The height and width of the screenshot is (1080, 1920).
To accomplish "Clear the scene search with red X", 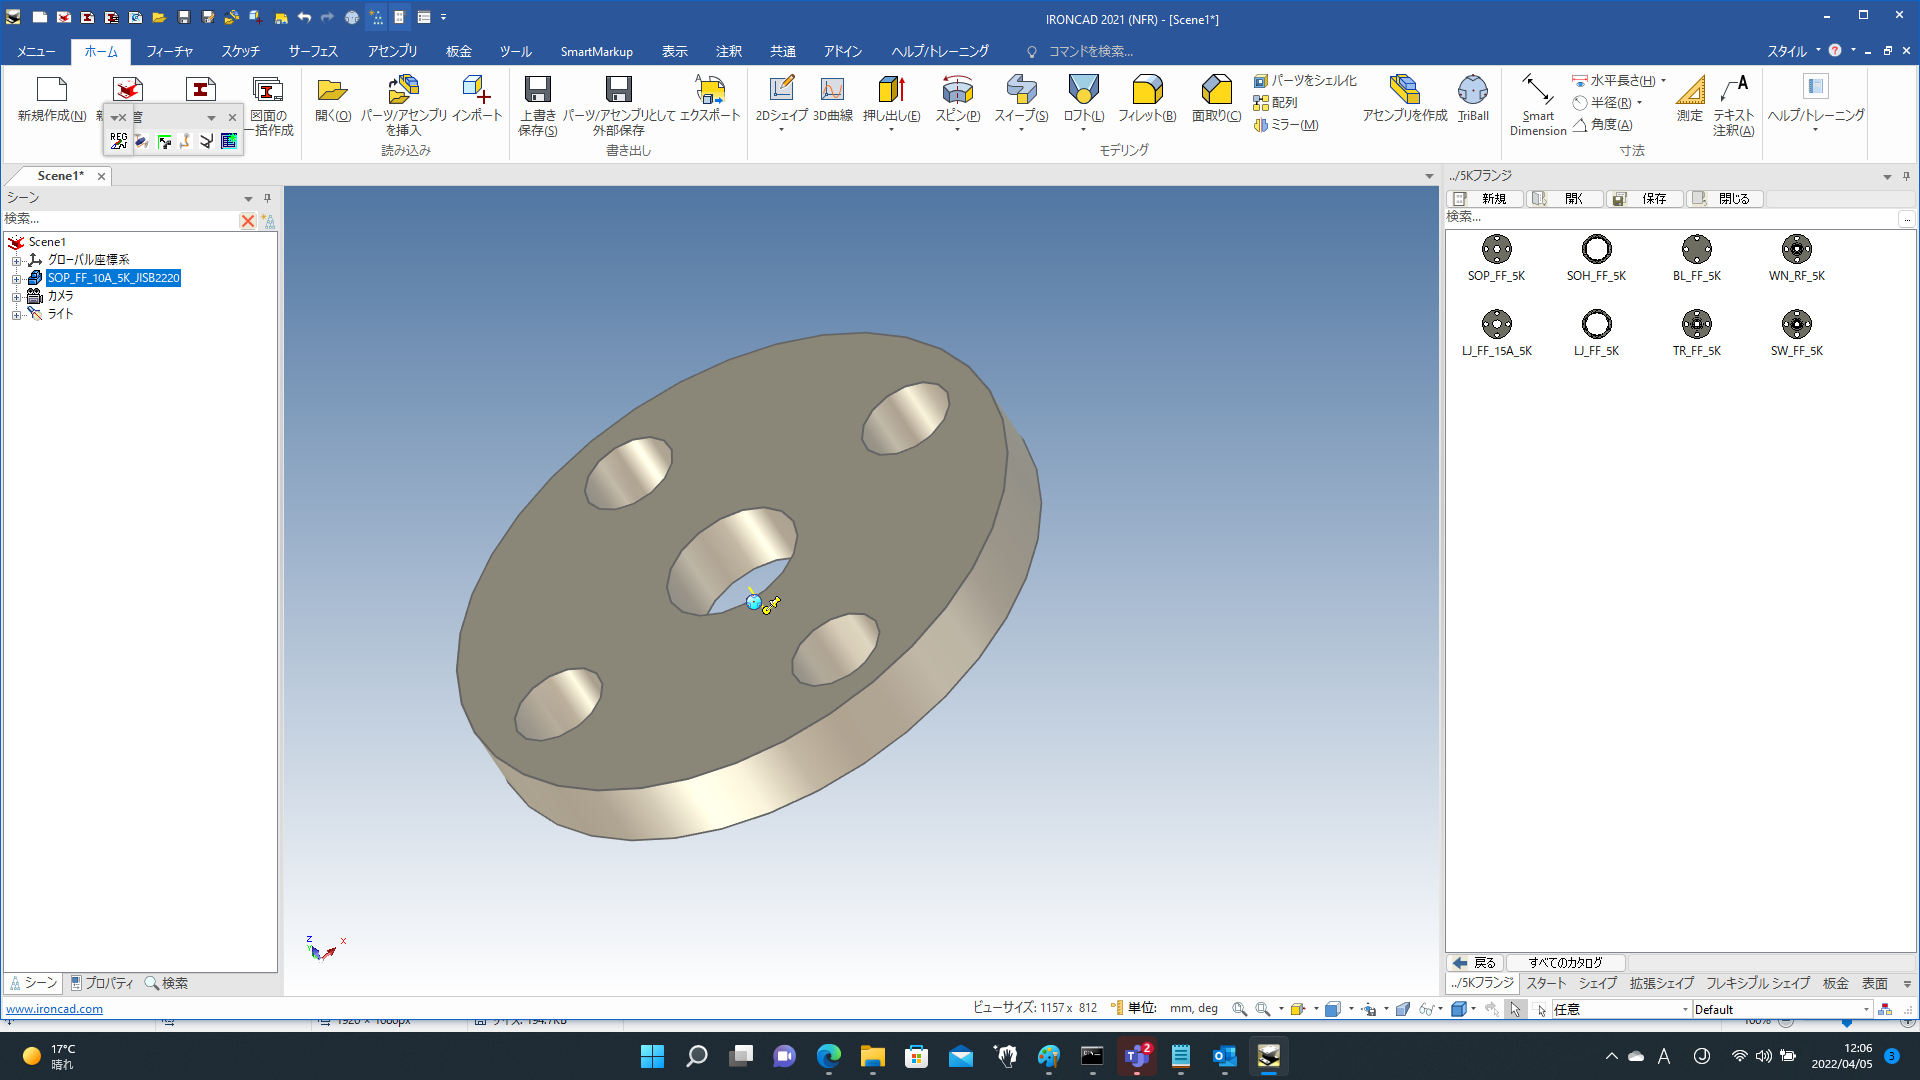I will [x=247, y=221].
